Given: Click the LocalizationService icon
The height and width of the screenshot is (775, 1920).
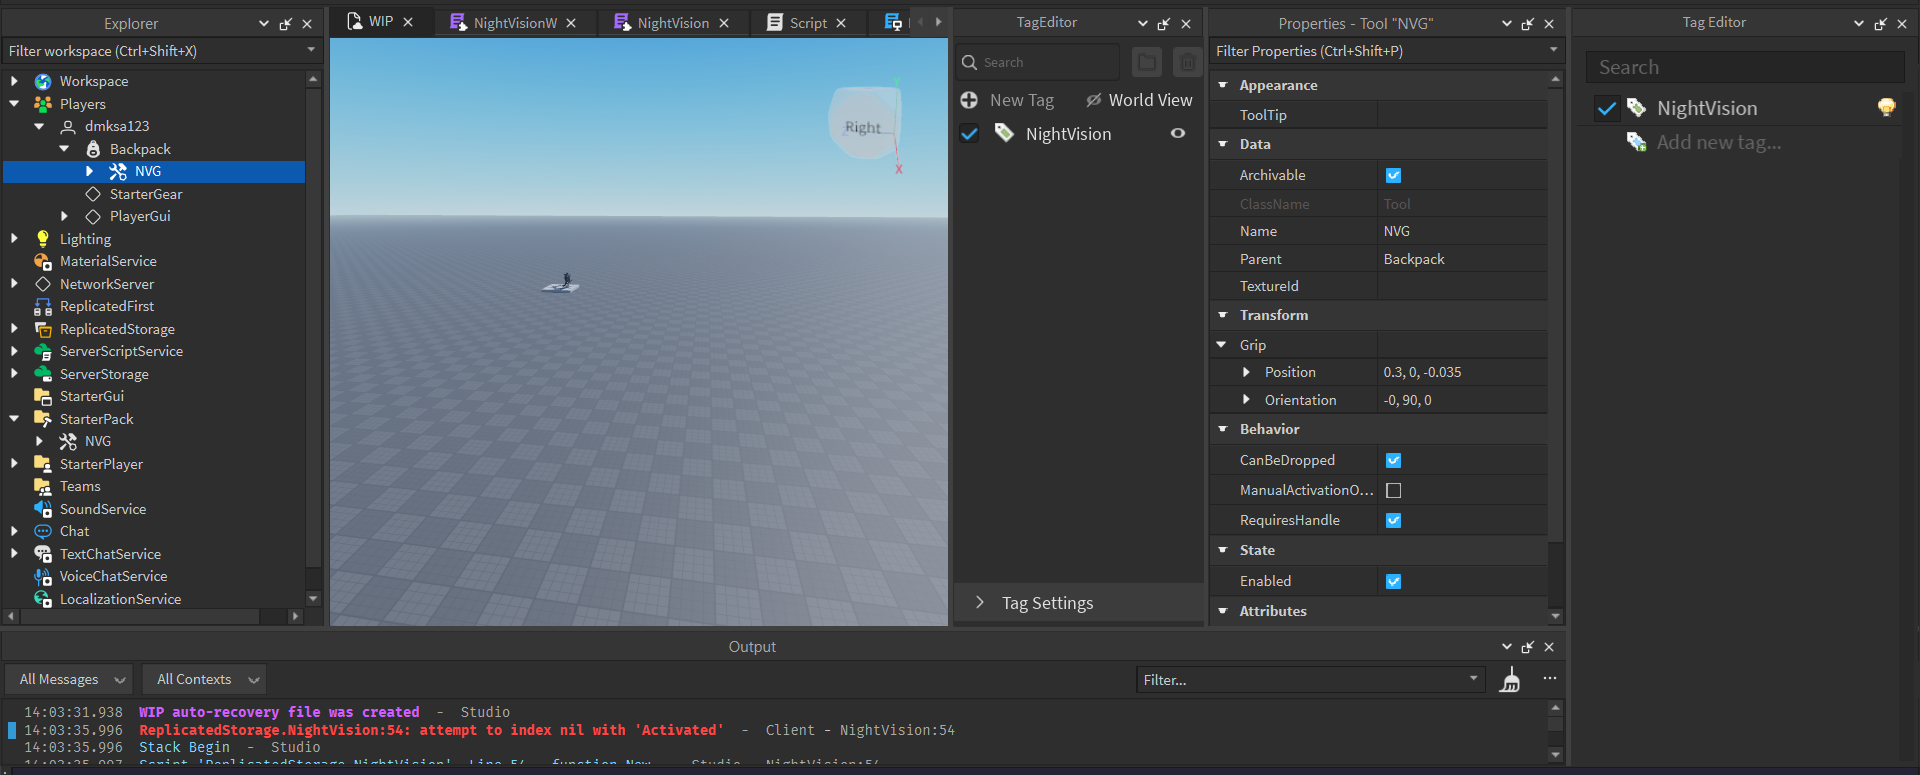Looking at the screenshot, I should point(43,599).
